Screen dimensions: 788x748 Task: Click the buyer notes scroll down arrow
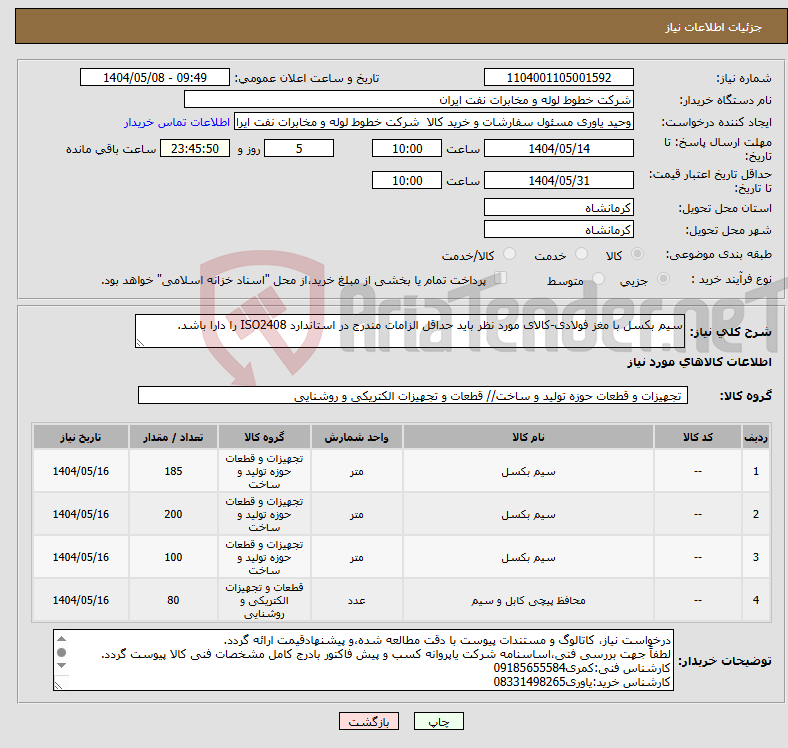pos(61,666)
